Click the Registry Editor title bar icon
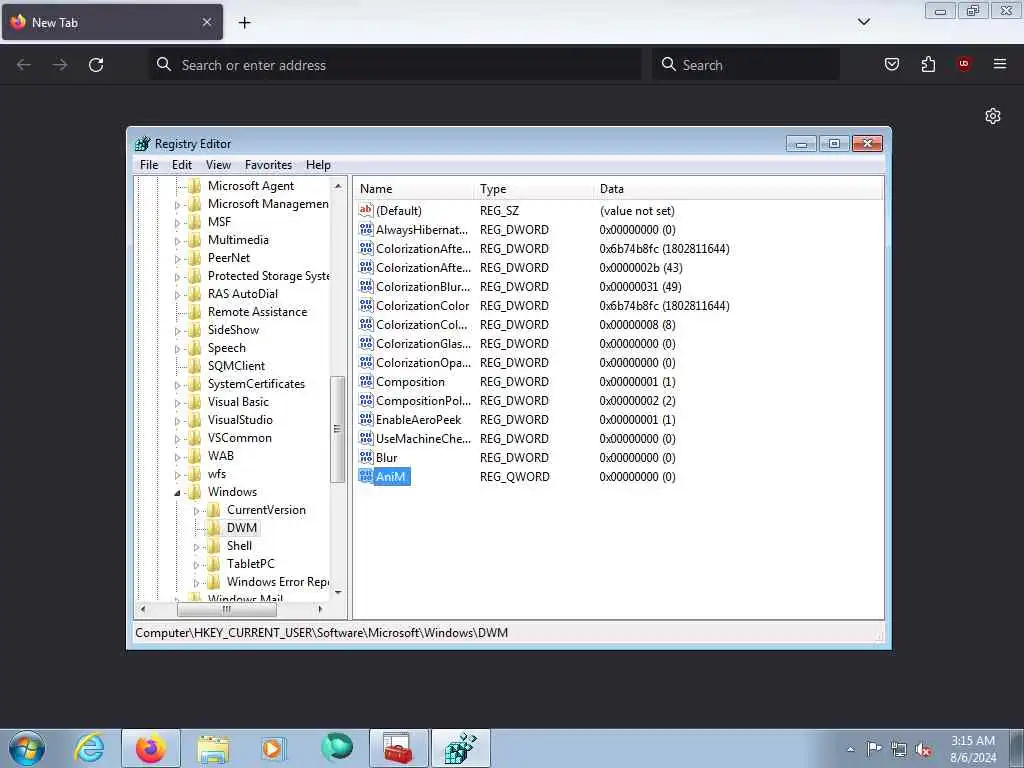 click(x=142, y=144)
